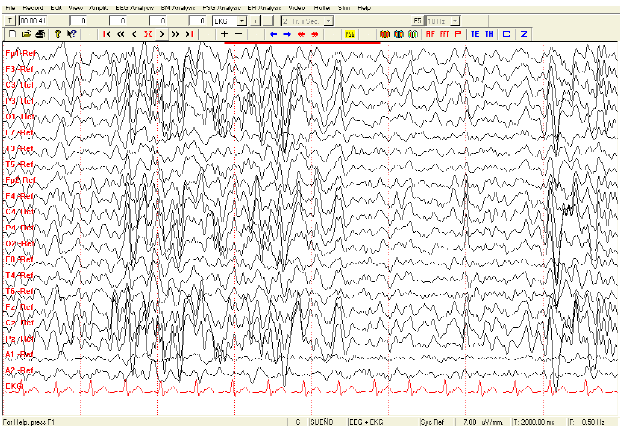Viewport: 623px width, 430px height.
Task: Click the FS button next to the frequency dropdown
Action: [417, 21]
